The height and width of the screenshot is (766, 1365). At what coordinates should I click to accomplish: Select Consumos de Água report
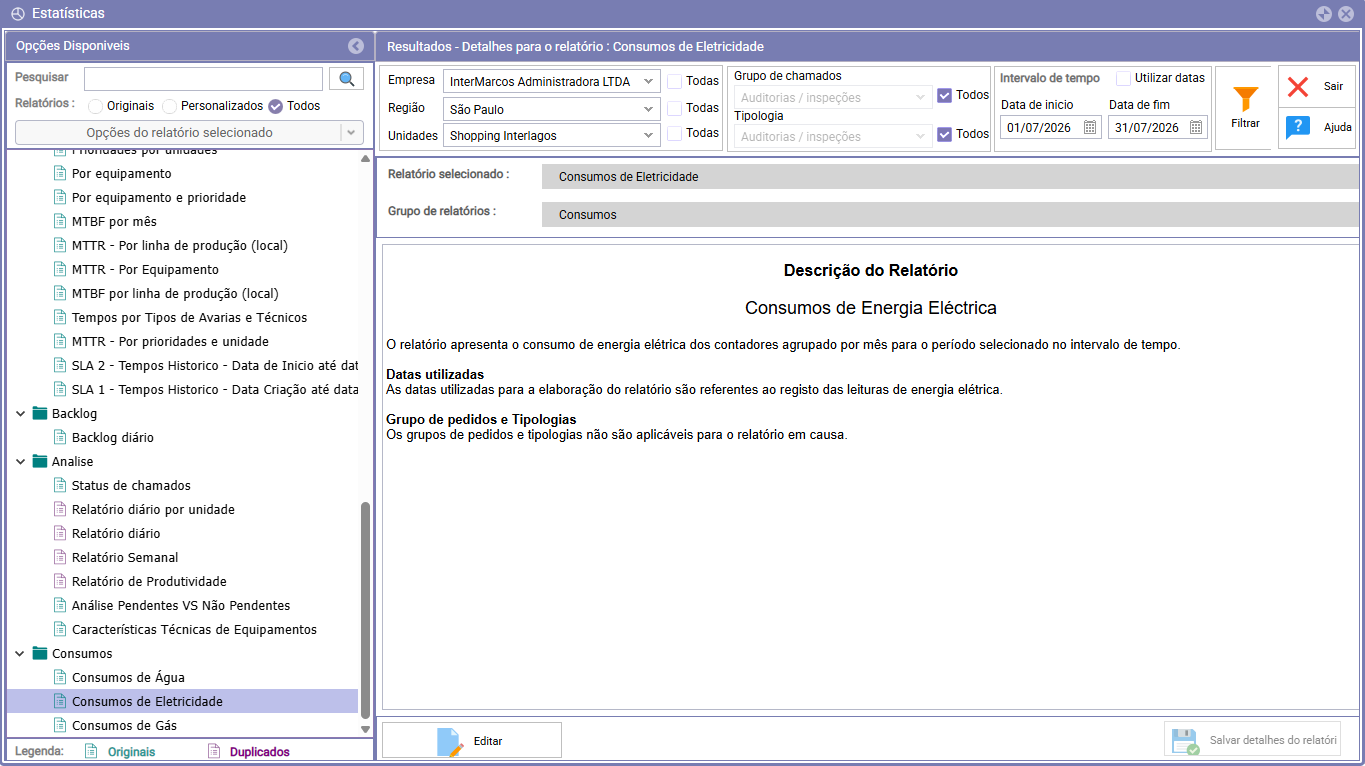(x=128, y=677)
